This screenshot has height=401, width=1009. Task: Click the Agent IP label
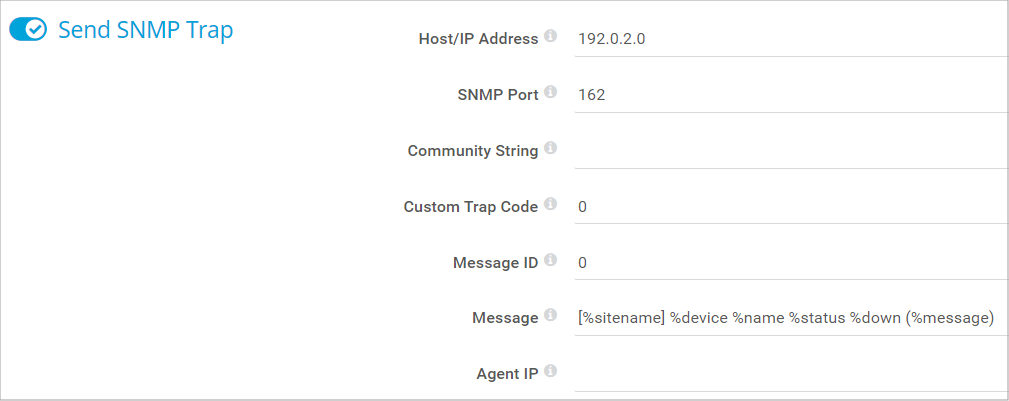coord(507,374)
